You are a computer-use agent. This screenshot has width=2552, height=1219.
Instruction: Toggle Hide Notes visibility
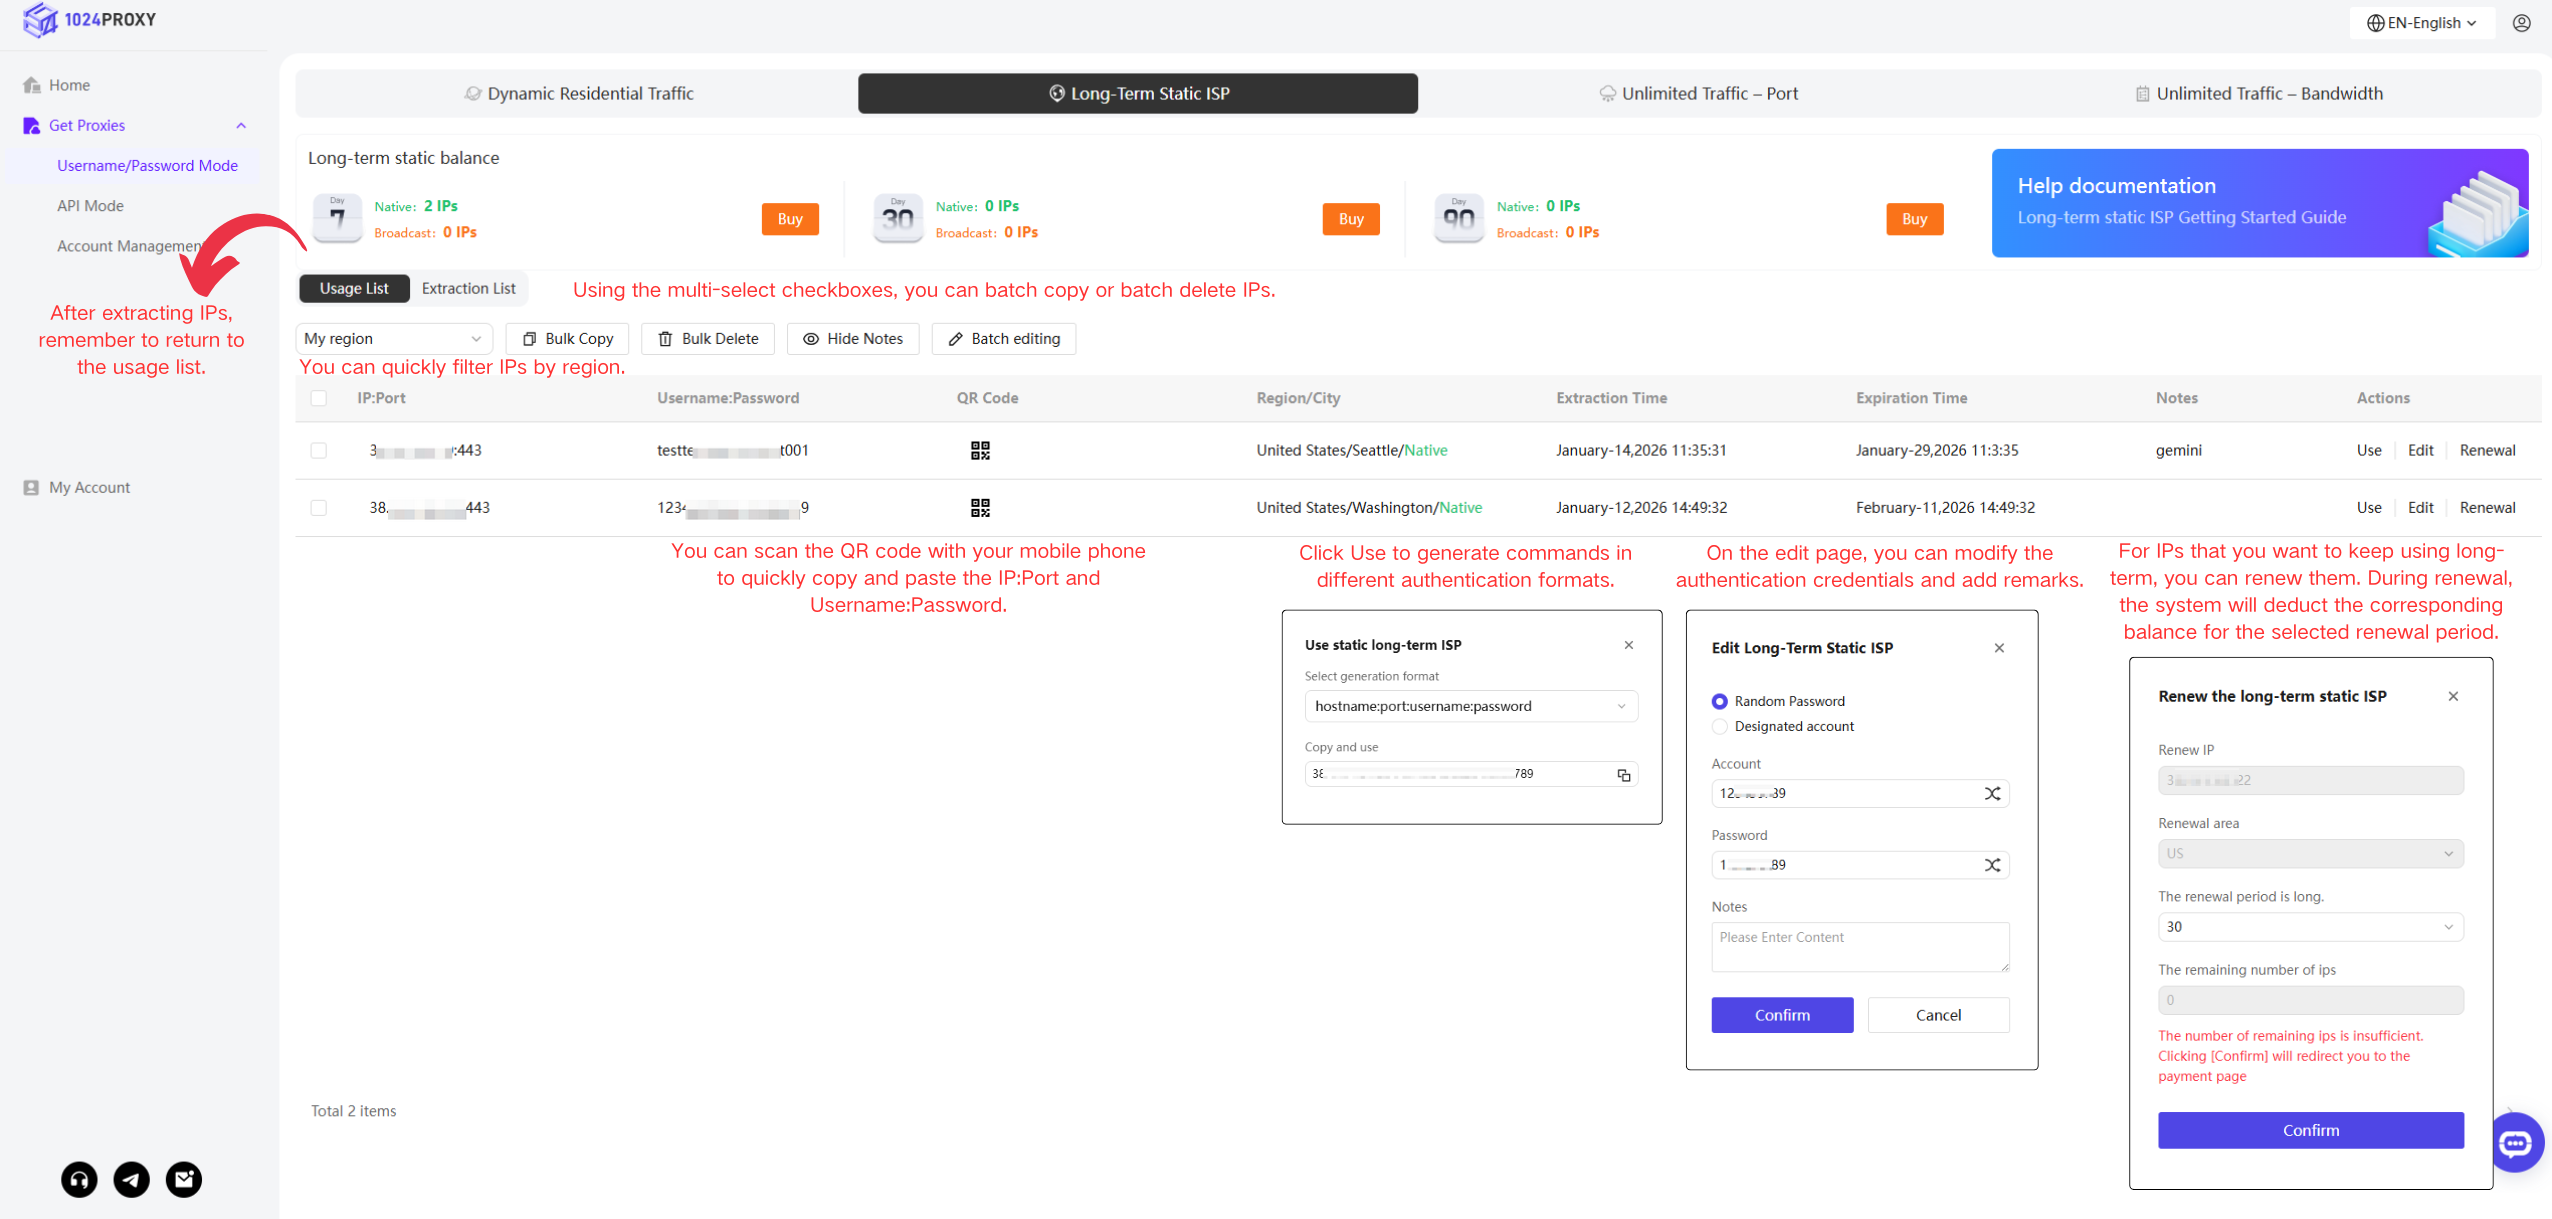tap(853, 339)
